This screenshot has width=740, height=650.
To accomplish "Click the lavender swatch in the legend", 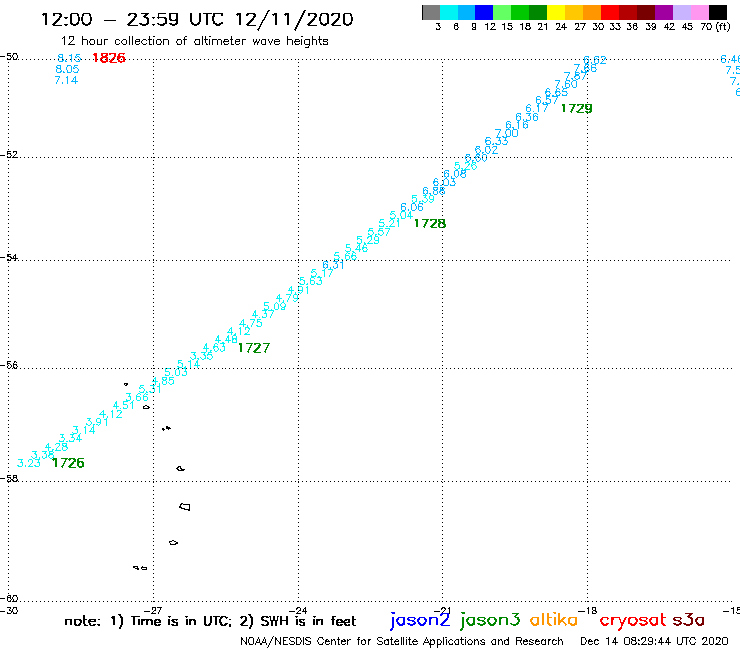I will point(681,12).
